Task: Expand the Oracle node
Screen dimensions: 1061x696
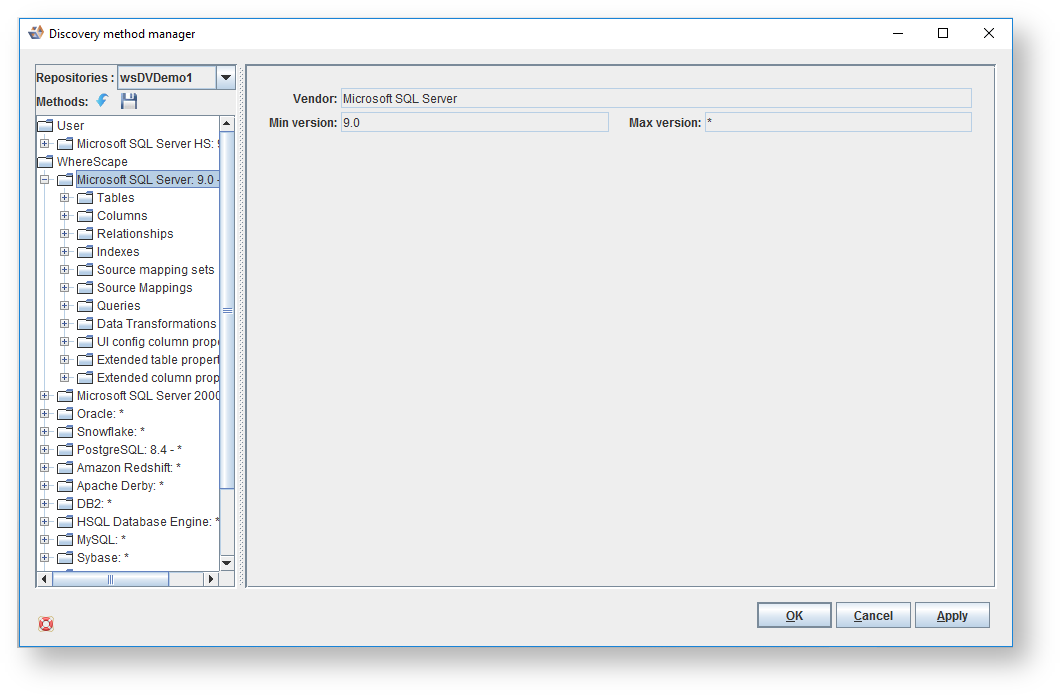Action: click(x=45, y=413)
